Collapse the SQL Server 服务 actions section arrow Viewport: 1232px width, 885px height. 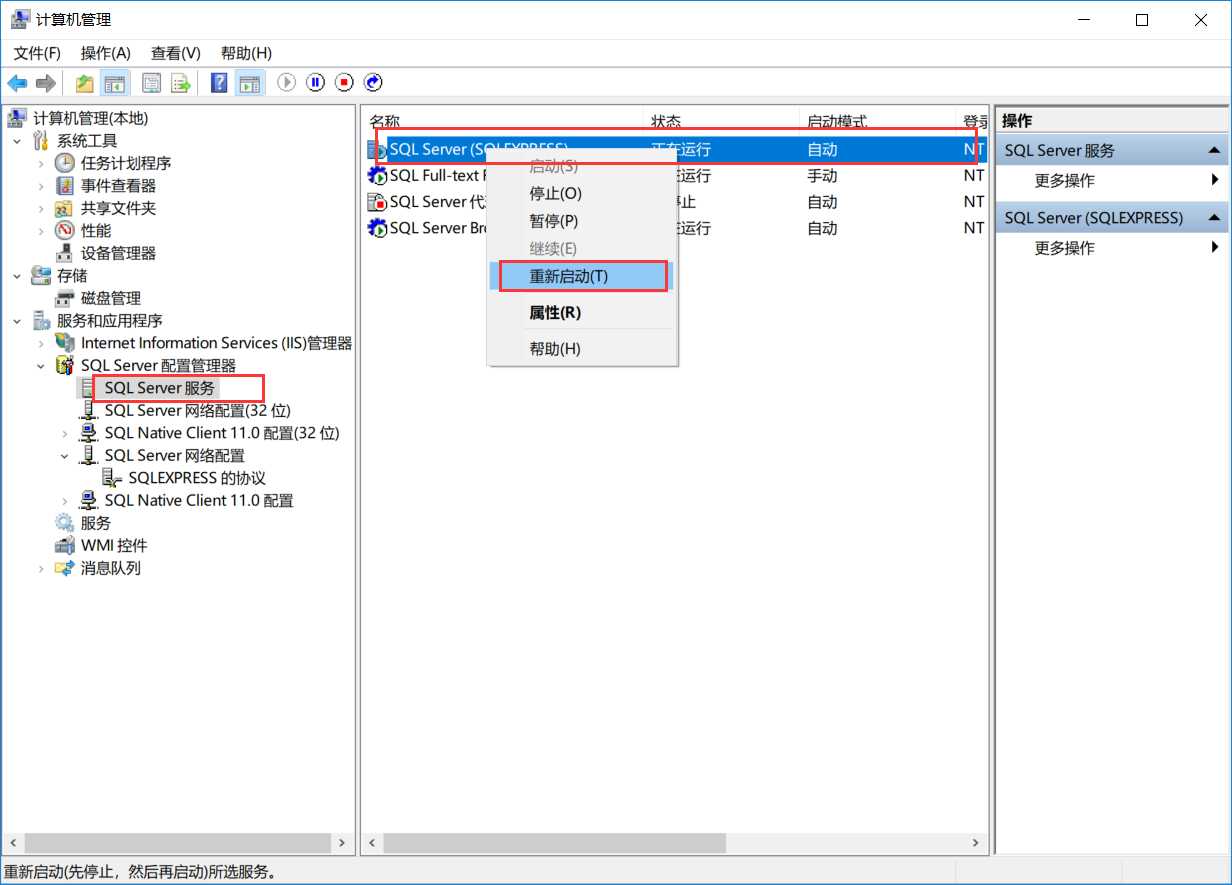(x=1214, y=150)
